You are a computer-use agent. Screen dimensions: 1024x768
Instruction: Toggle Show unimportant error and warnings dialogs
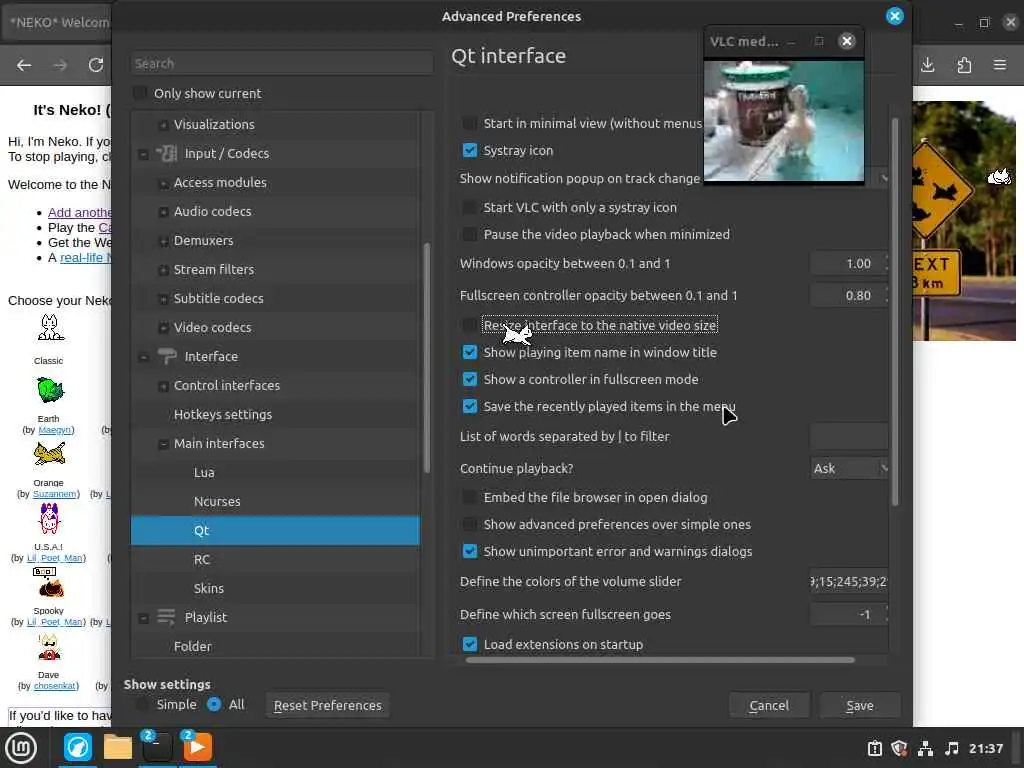point(470,551)
